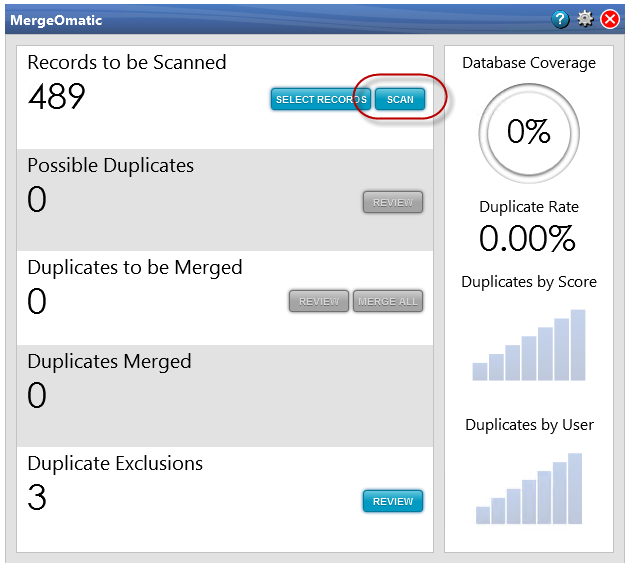Click the Database Coverage label
This screenshot has height=566, width=630.
[x=529, y=63]
